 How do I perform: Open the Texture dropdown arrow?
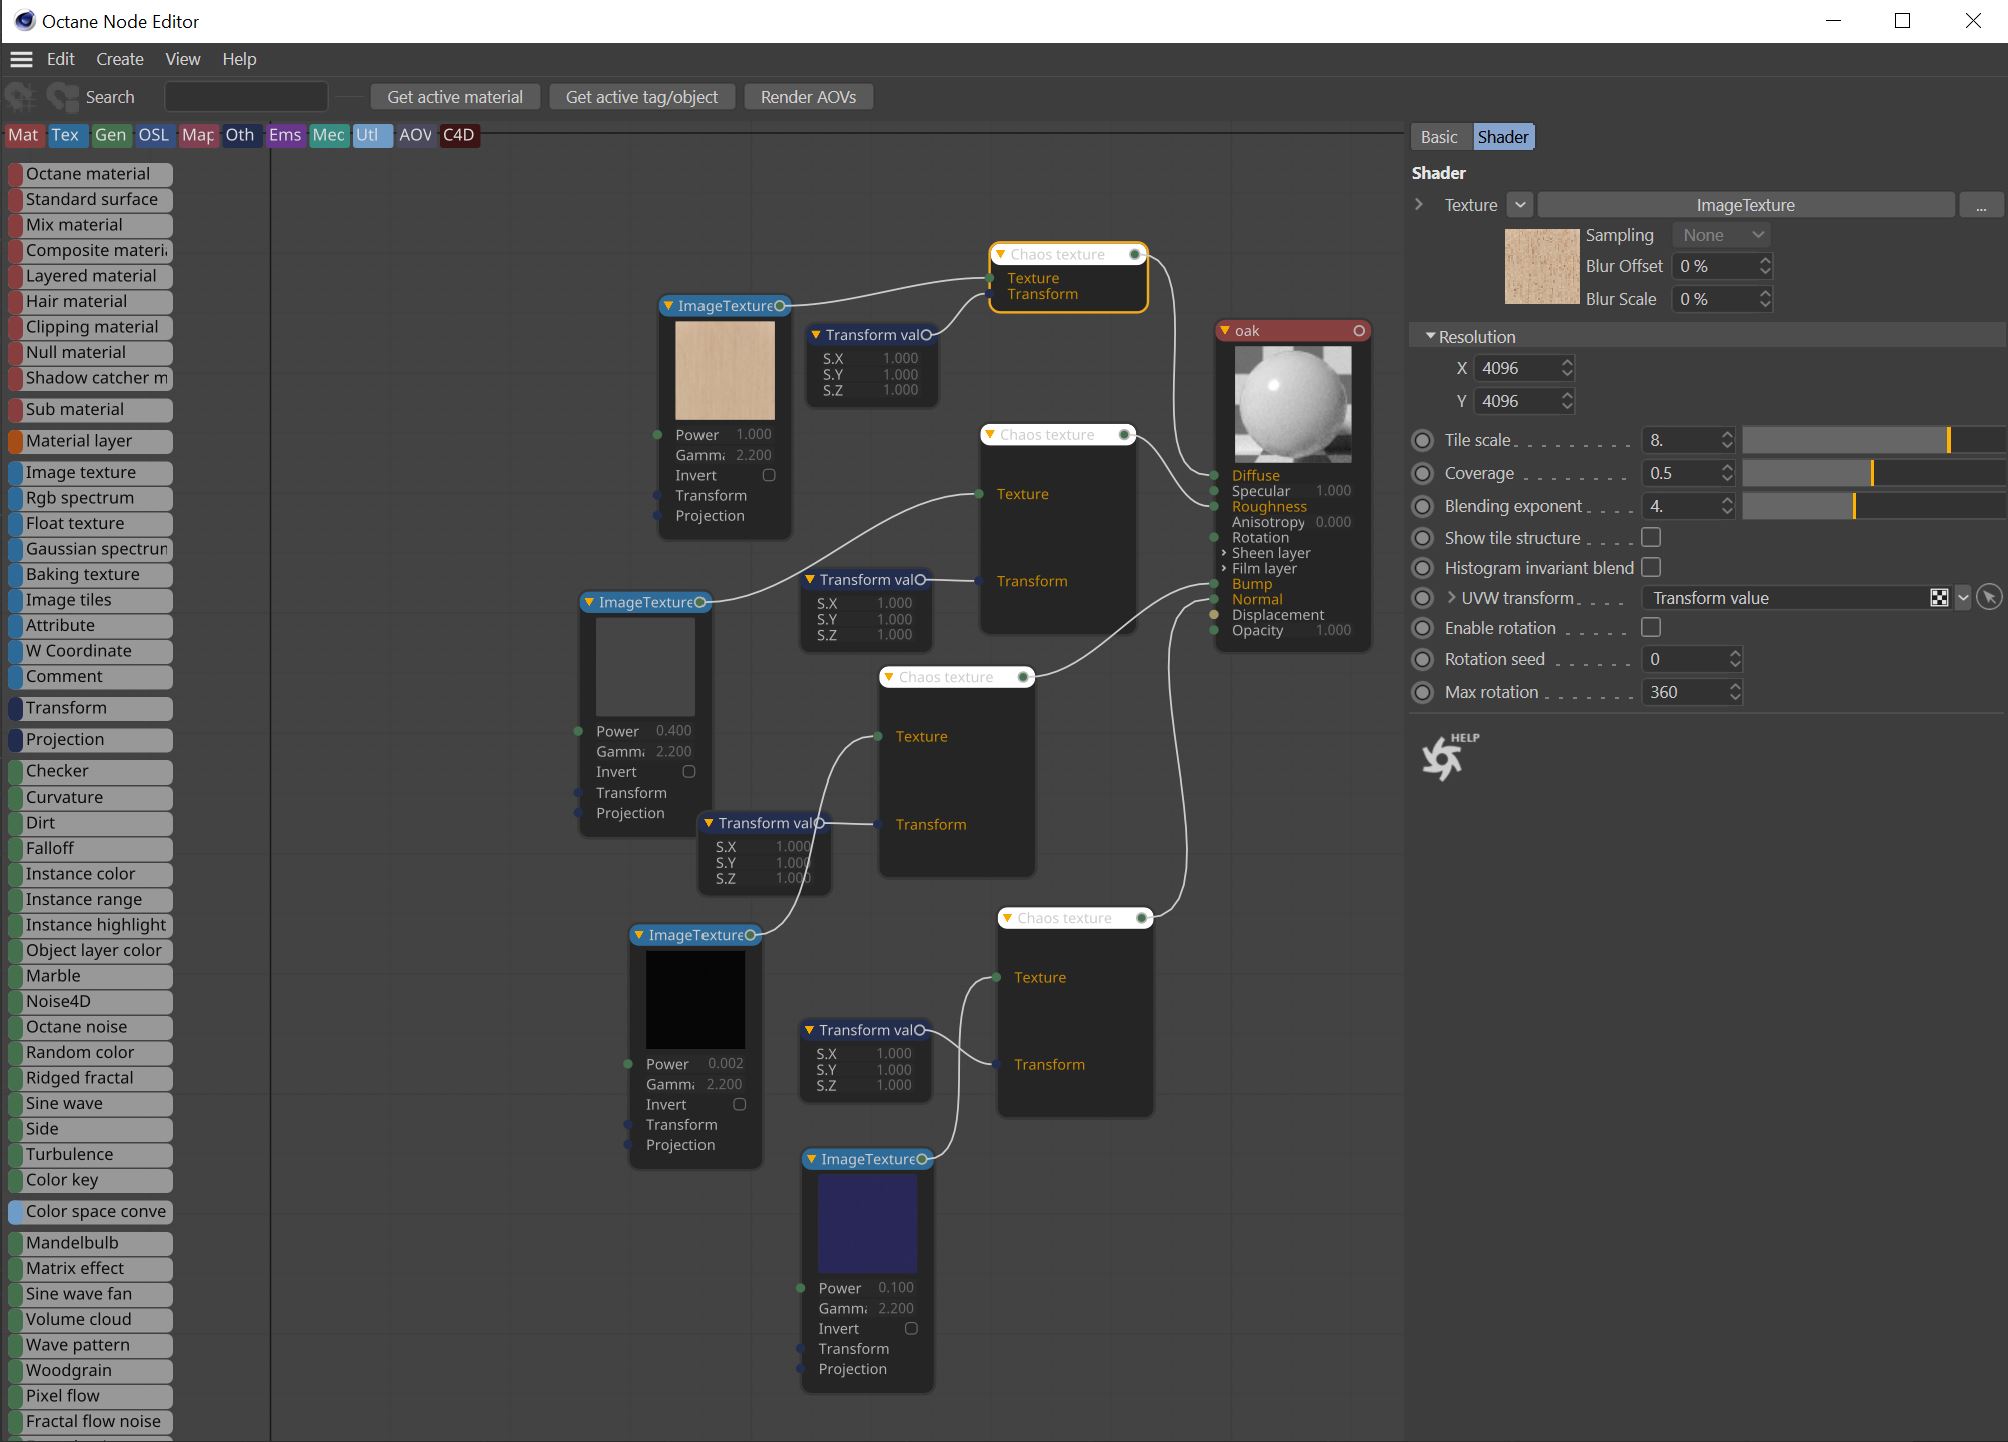(1520, 205)
